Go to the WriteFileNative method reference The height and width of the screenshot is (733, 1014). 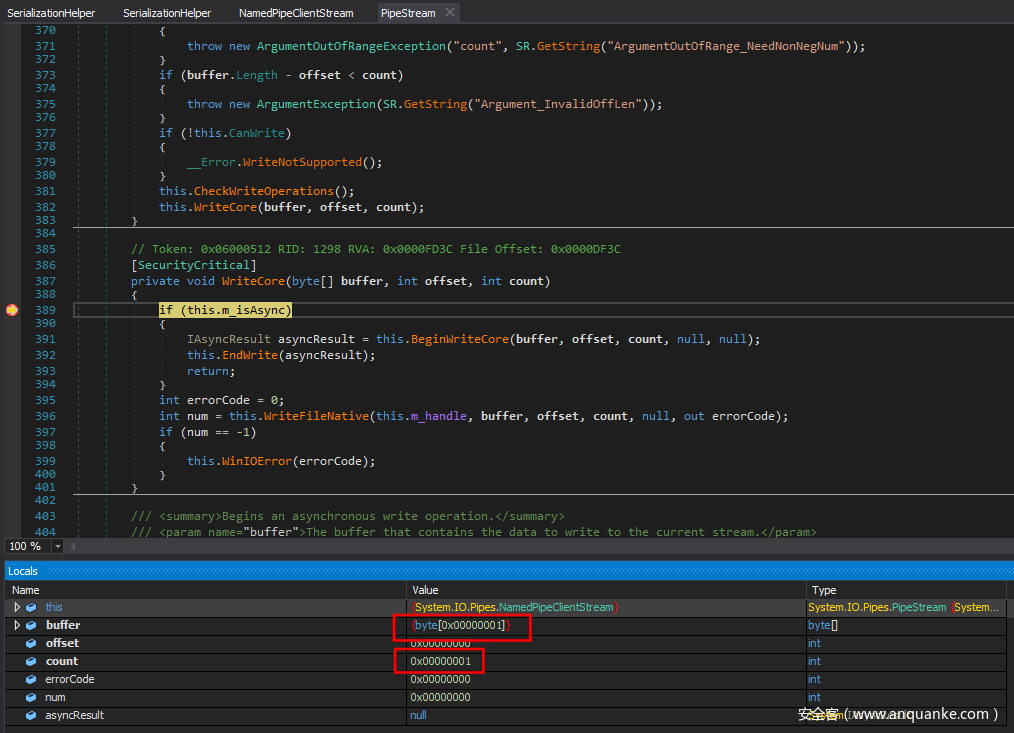(317, 416)
